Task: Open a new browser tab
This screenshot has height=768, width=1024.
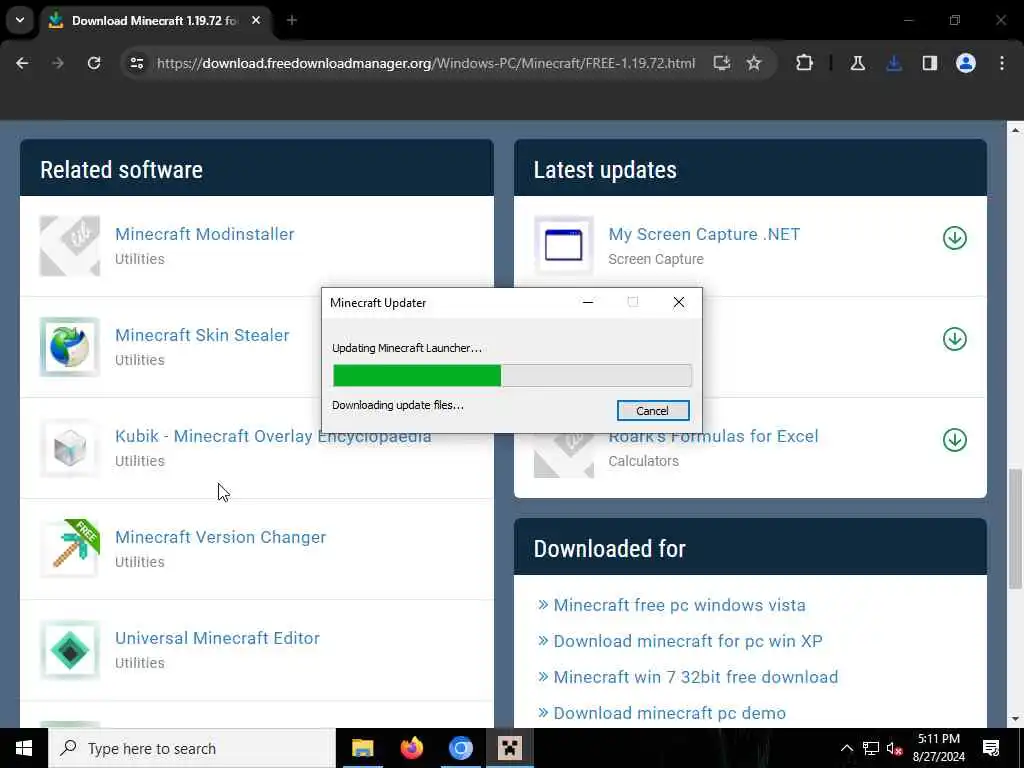Action: coord(292,20)
